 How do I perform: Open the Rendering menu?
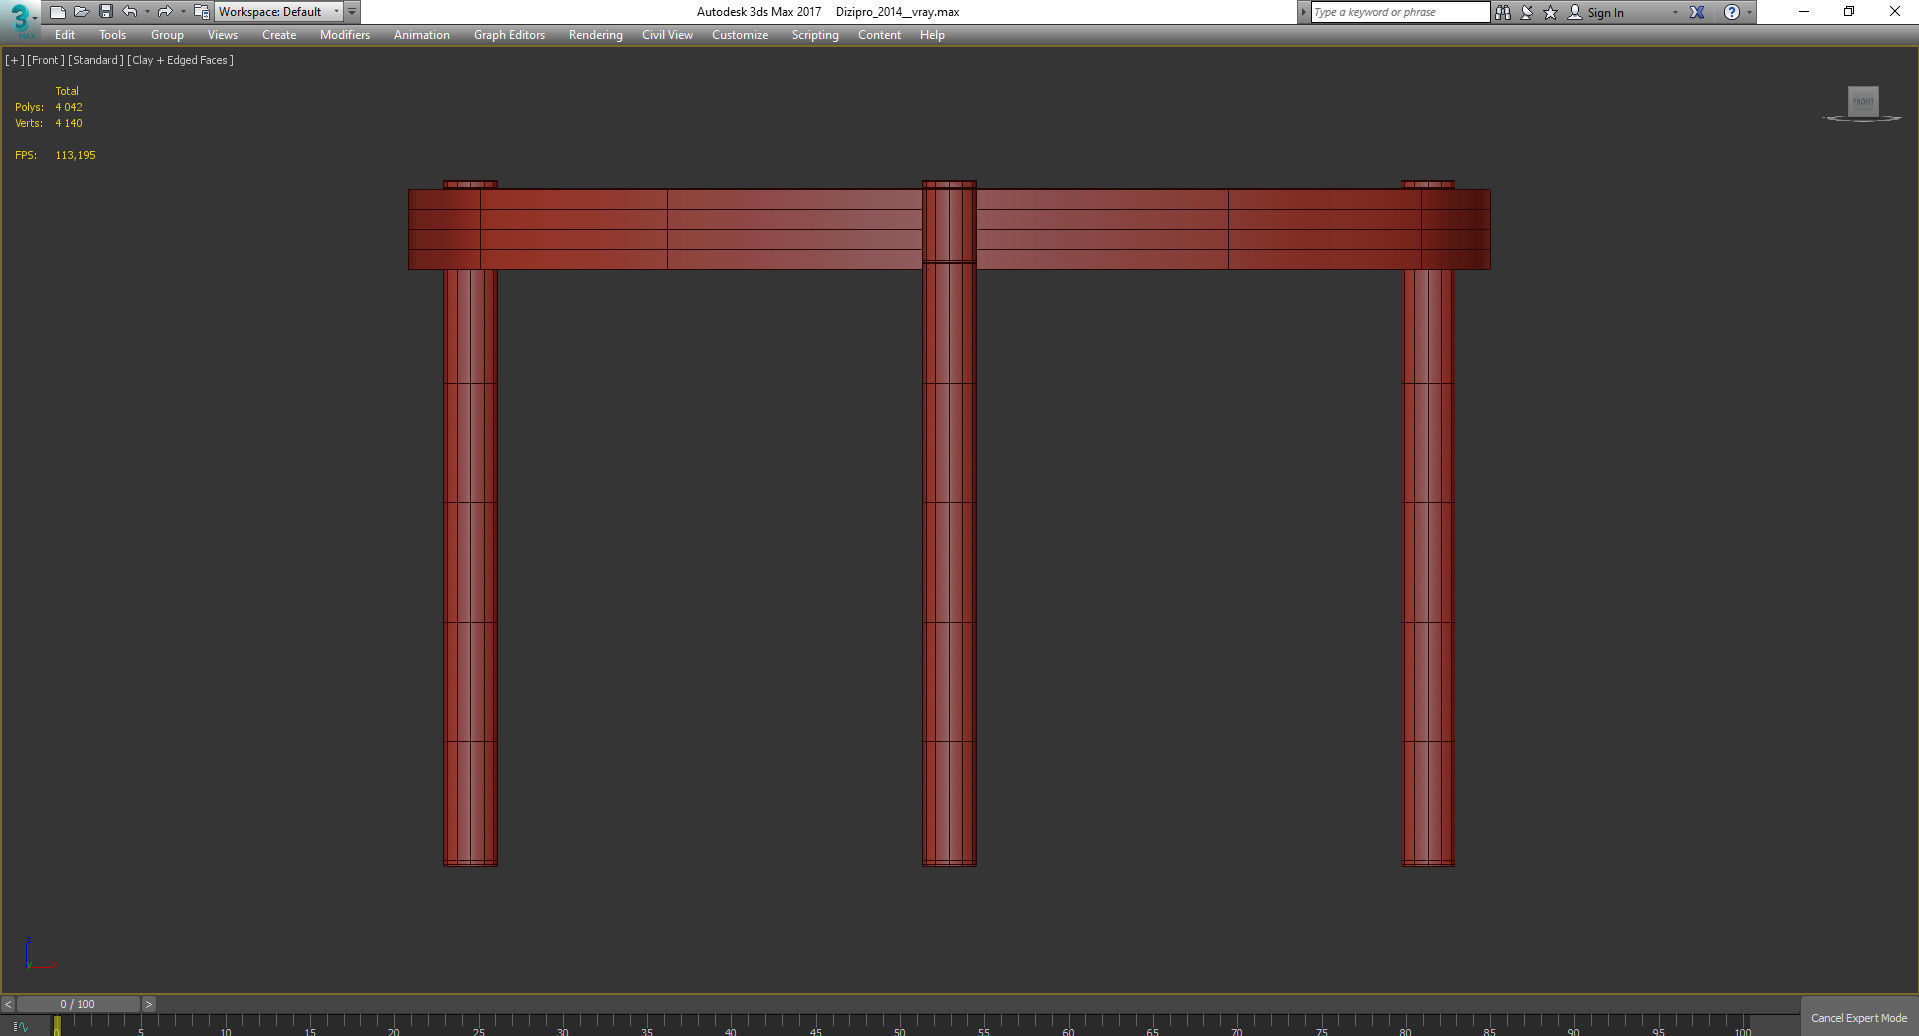pyautogui.click(x=595, y=35)
